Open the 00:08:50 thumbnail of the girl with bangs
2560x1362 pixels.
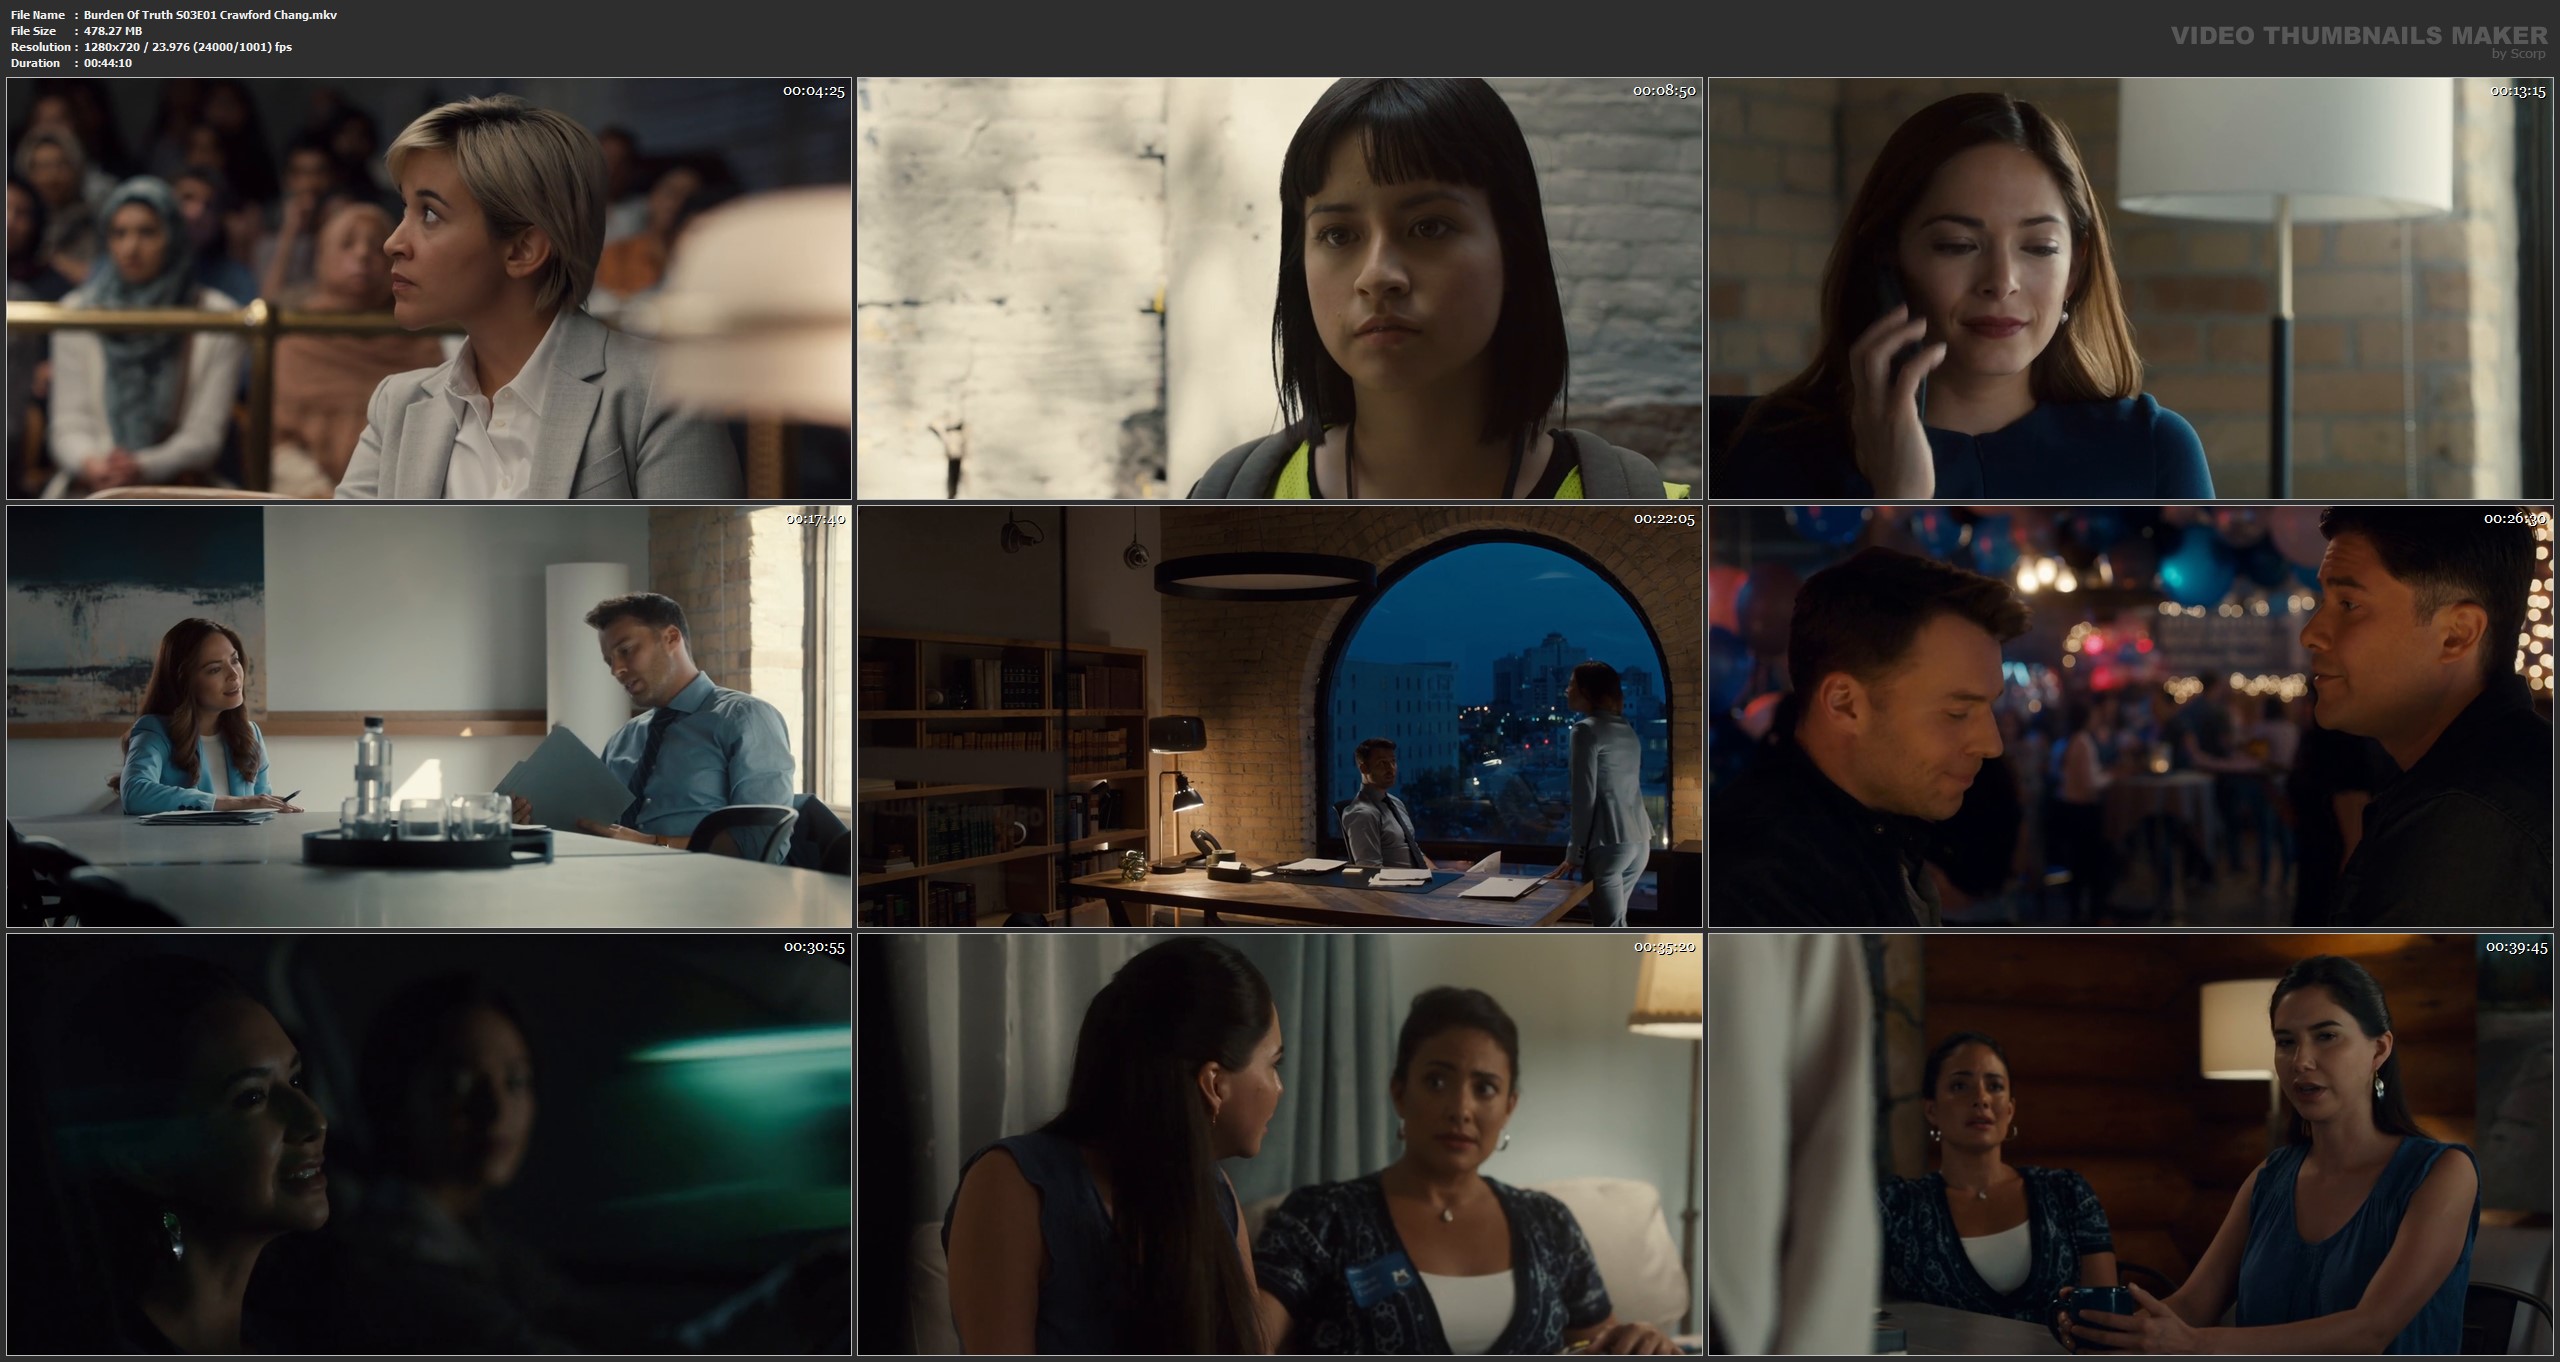tap(1279, 288)
